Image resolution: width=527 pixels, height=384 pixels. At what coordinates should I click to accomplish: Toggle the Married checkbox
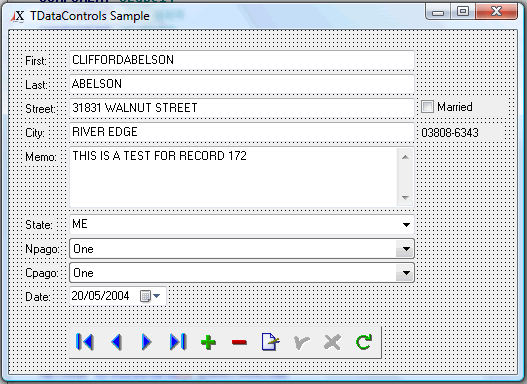[427, 107]
